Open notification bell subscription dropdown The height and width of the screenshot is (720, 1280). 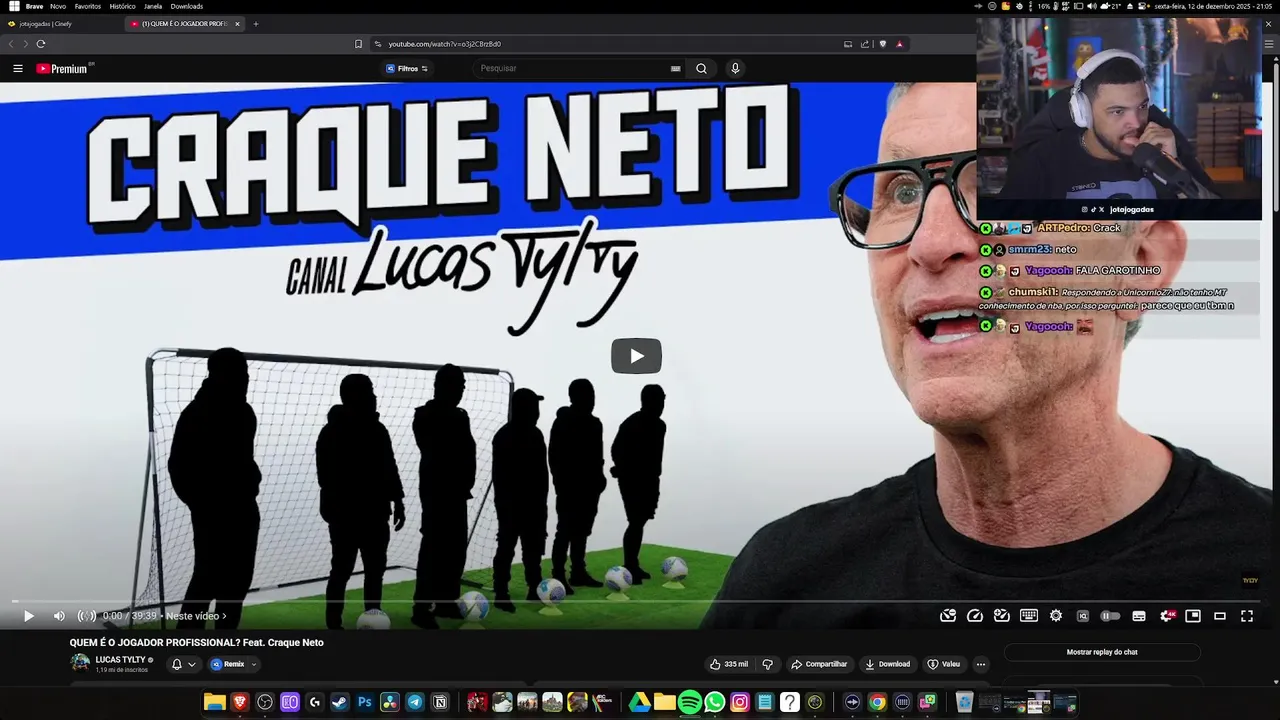(183, 664)
